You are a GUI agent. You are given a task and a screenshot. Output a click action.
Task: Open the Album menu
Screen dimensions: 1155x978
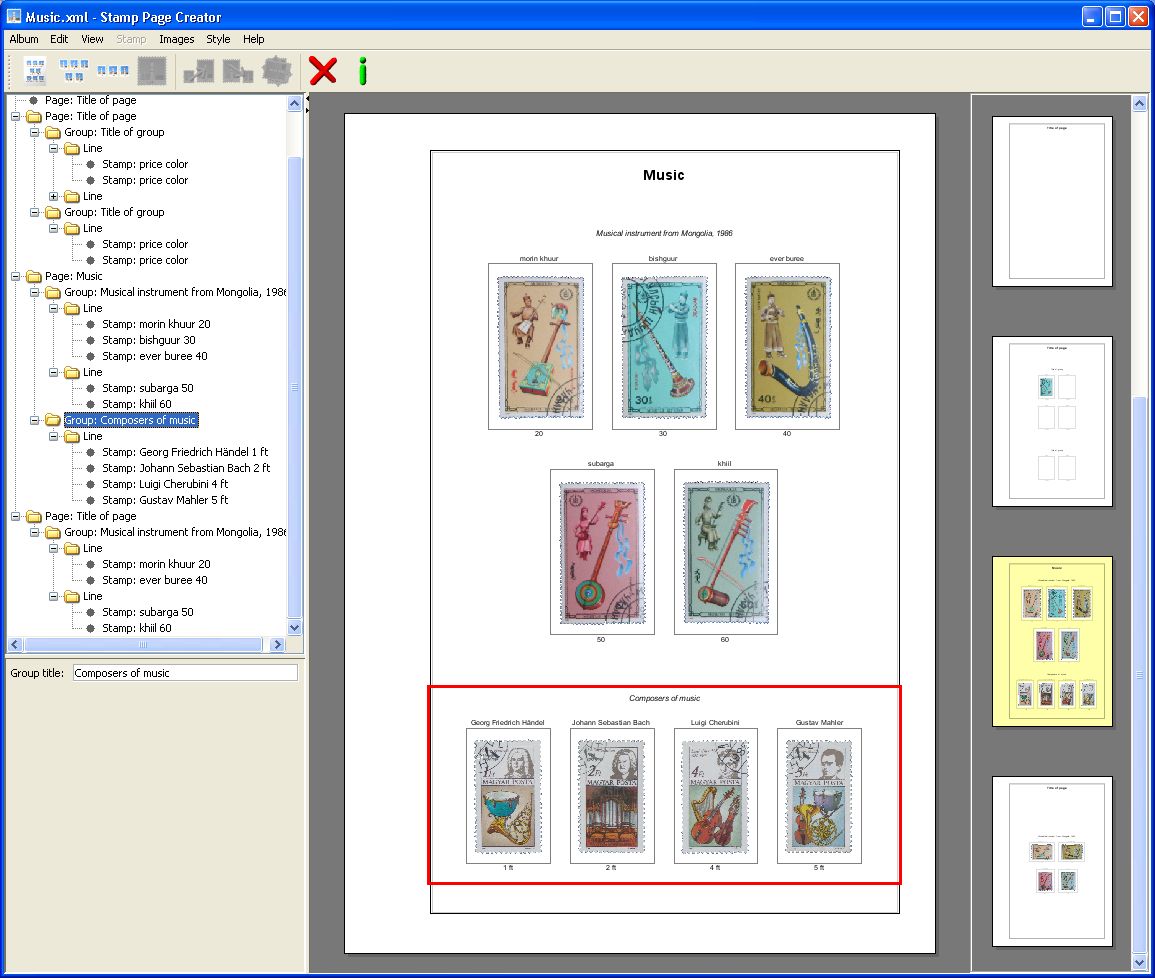click(x=23, y=39)
